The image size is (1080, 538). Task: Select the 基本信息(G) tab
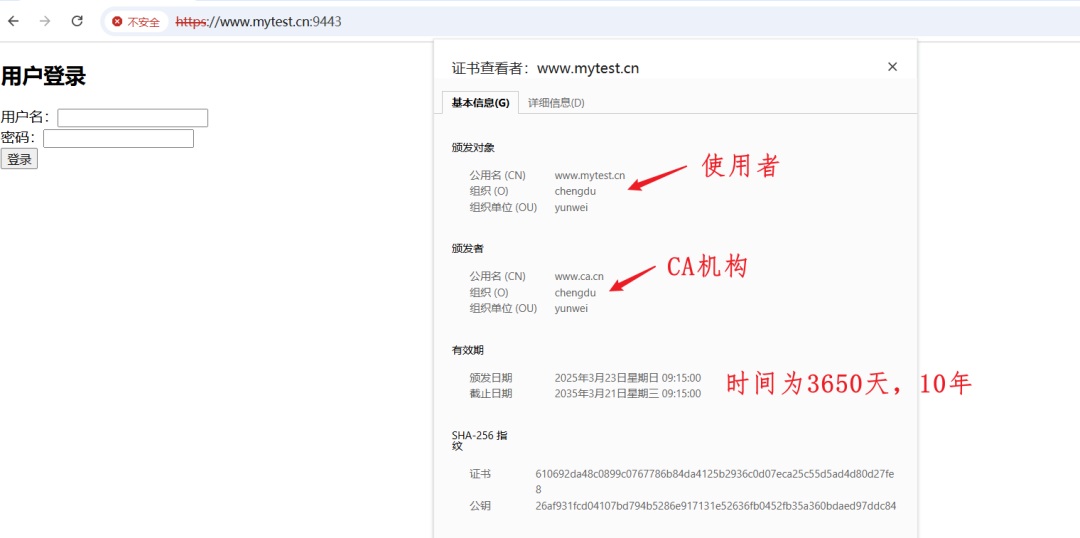point(480,102)
